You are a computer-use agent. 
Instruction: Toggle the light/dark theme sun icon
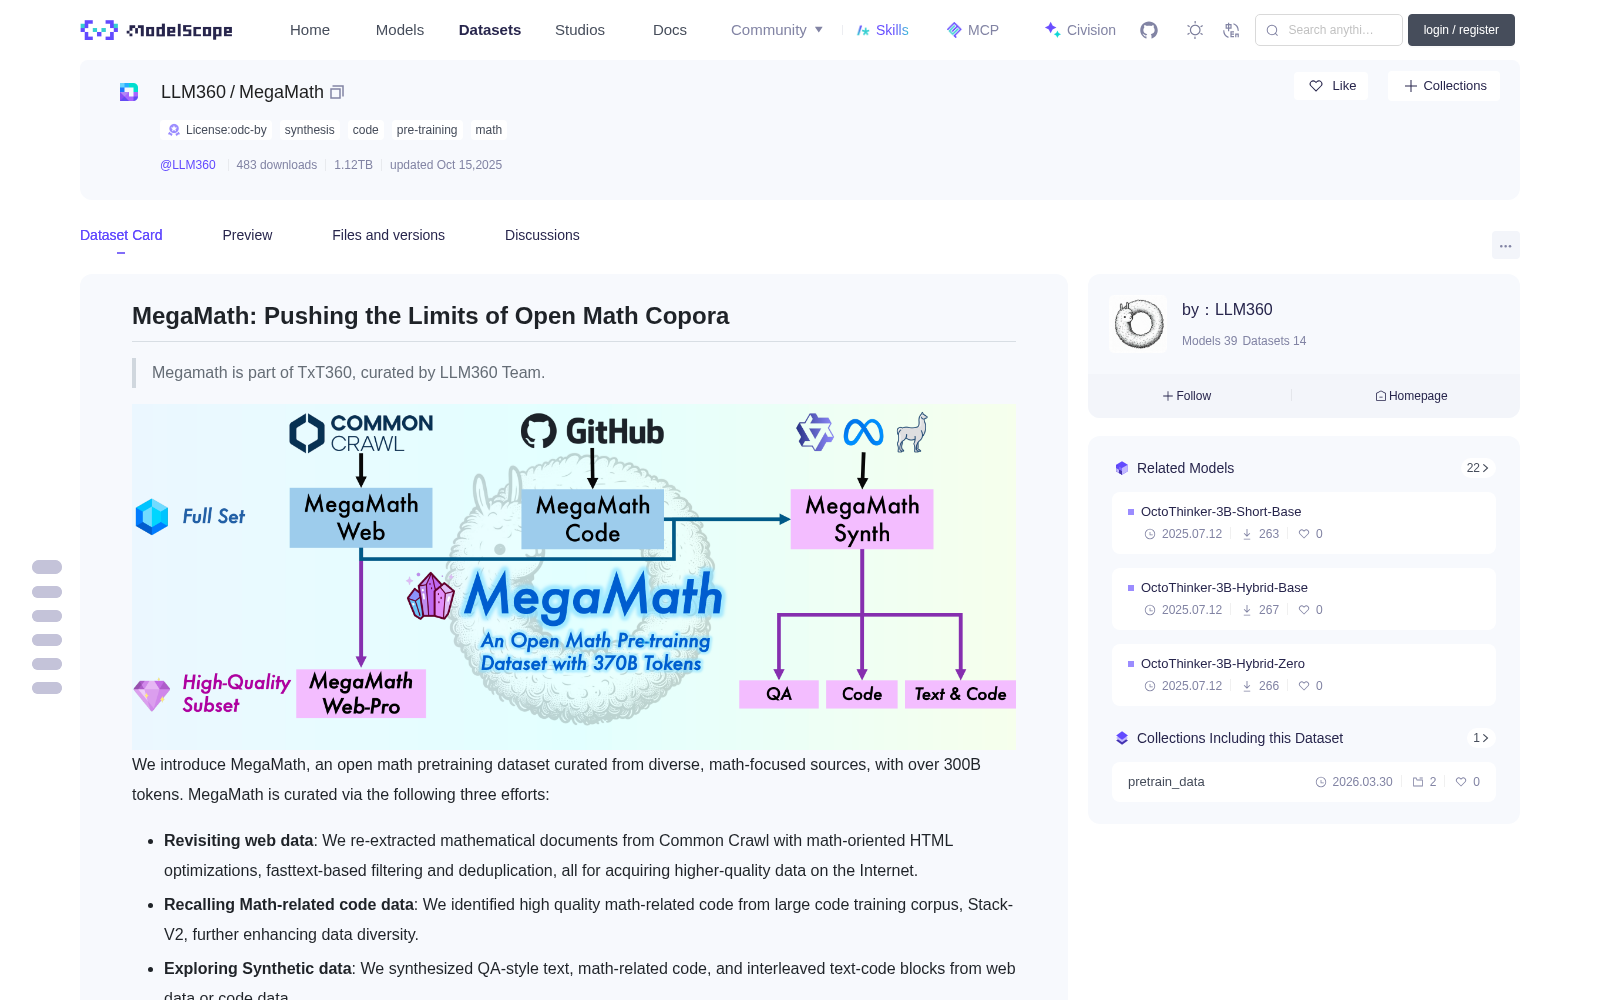(x=1195, y=30)
